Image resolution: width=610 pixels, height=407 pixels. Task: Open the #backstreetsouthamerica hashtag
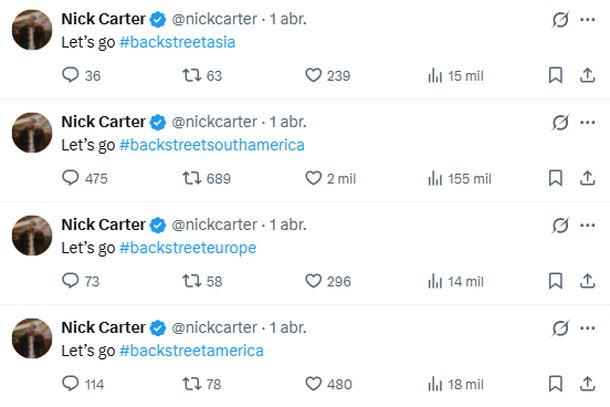pyautogui.click(x=211, y=145)
